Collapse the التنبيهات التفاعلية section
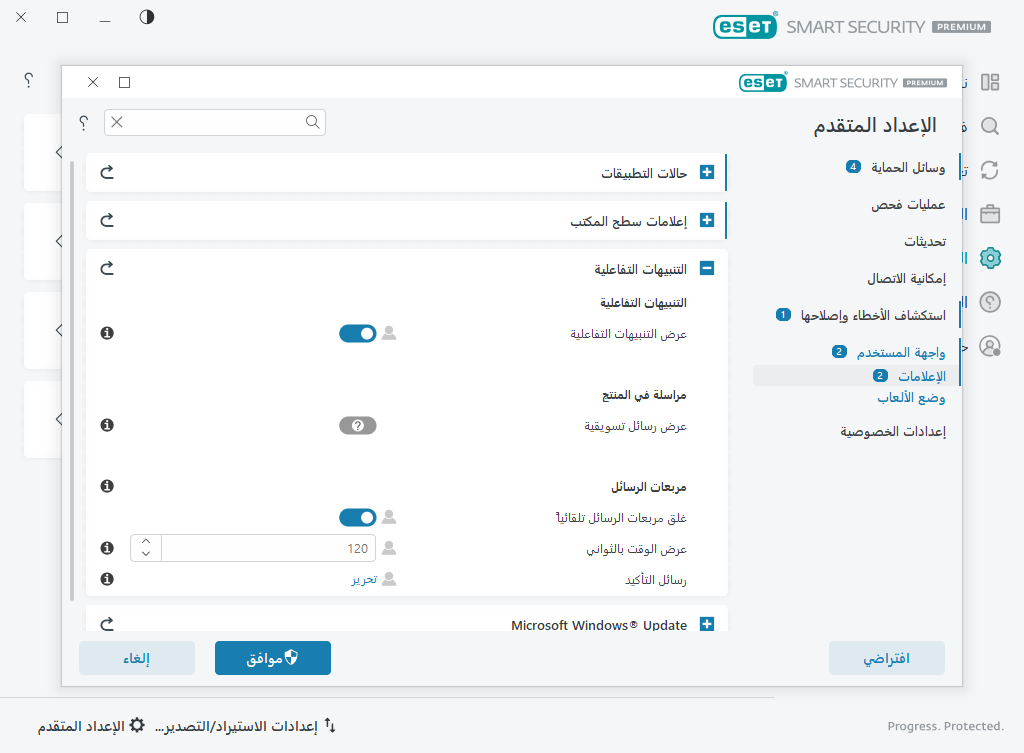 coord(707,268)
